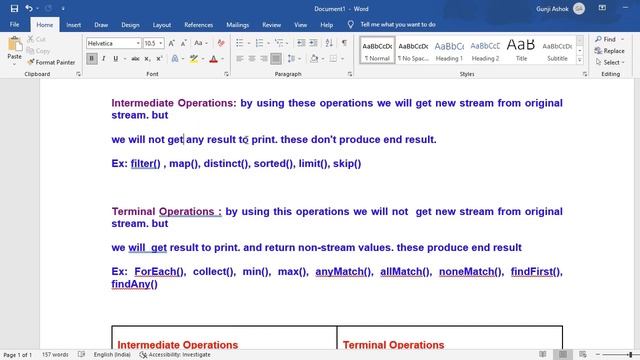This screenshot has height=360, width=640.
Task: Click the Replace button
Action: click(x=610, y=51)
